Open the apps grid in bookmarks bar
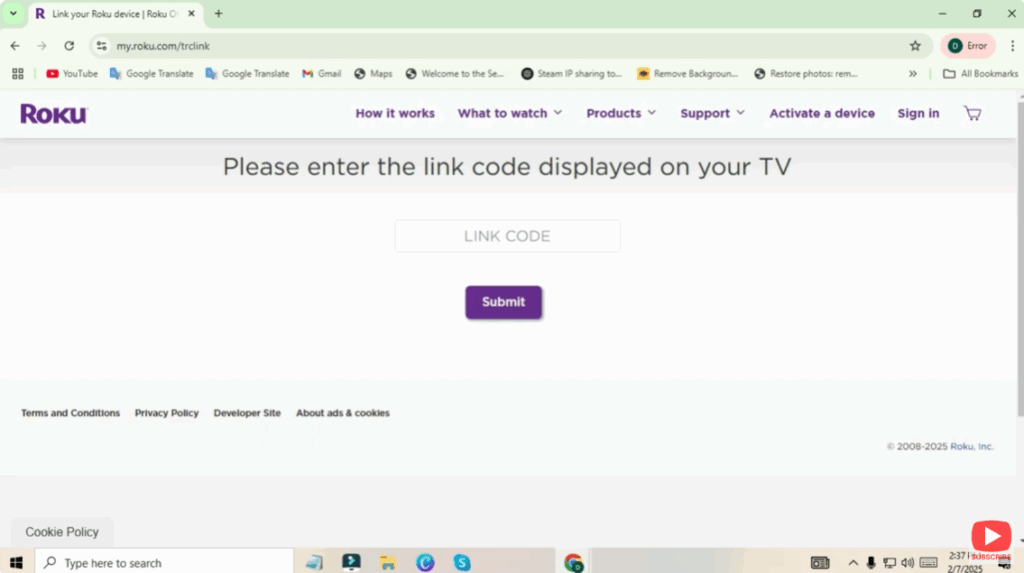The height and width of the screenshot is (573, 1024). [18, 74]
